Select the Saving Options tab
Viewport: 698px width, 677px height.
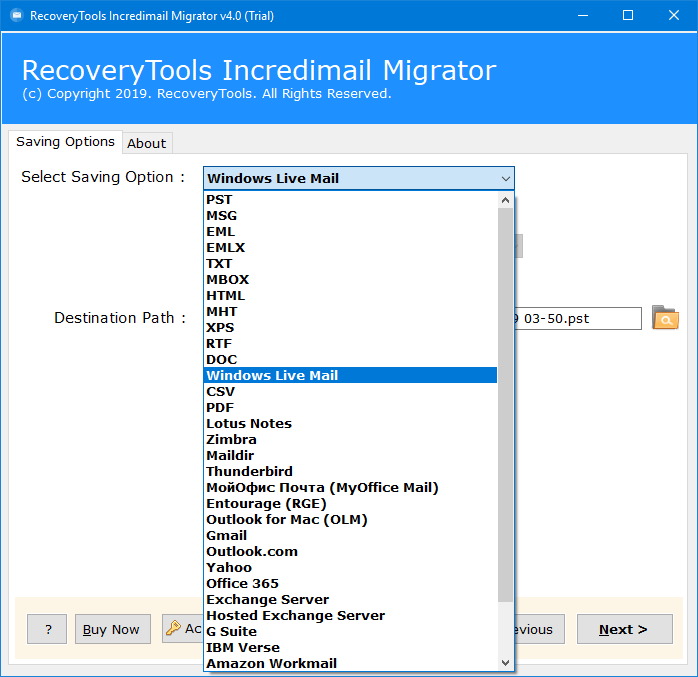(65, 142)
